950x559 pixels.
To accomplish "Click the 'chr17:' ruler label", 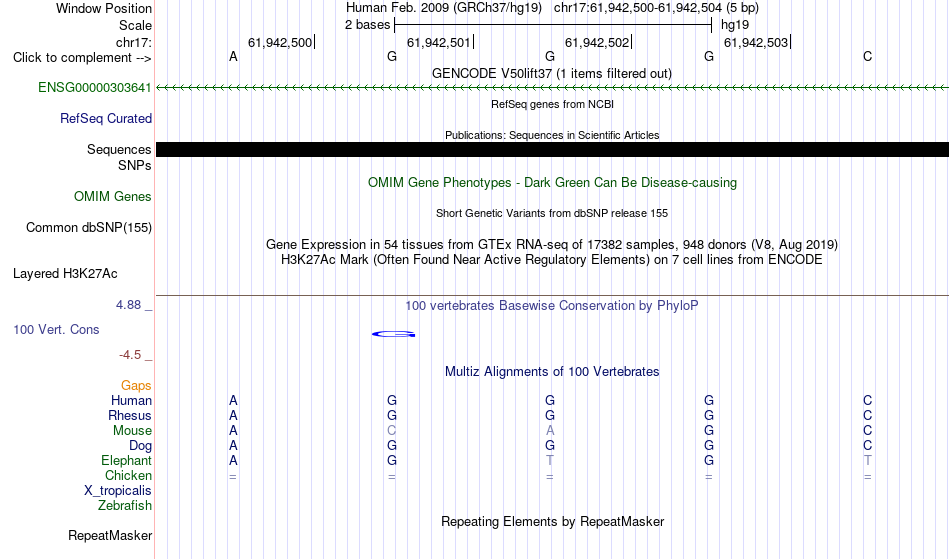I will tap(133, 42).
